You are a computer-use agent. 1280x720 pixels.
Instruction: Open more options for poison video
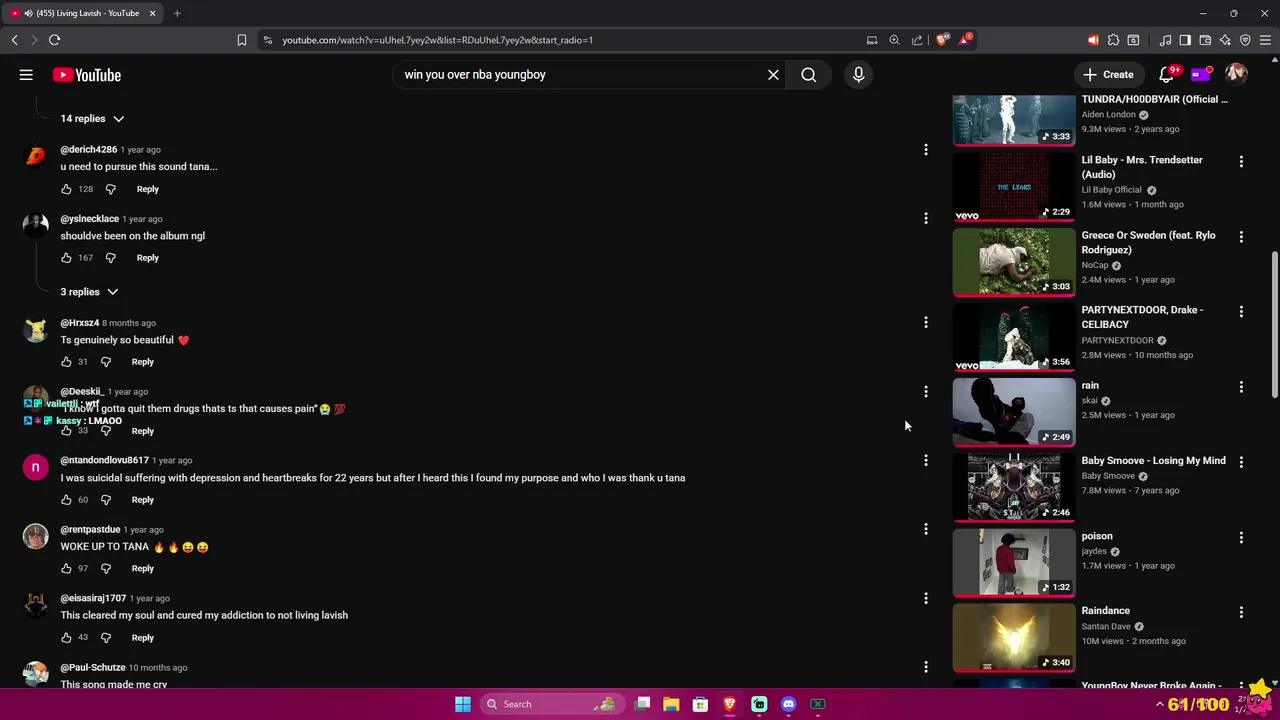[1241, 537]
